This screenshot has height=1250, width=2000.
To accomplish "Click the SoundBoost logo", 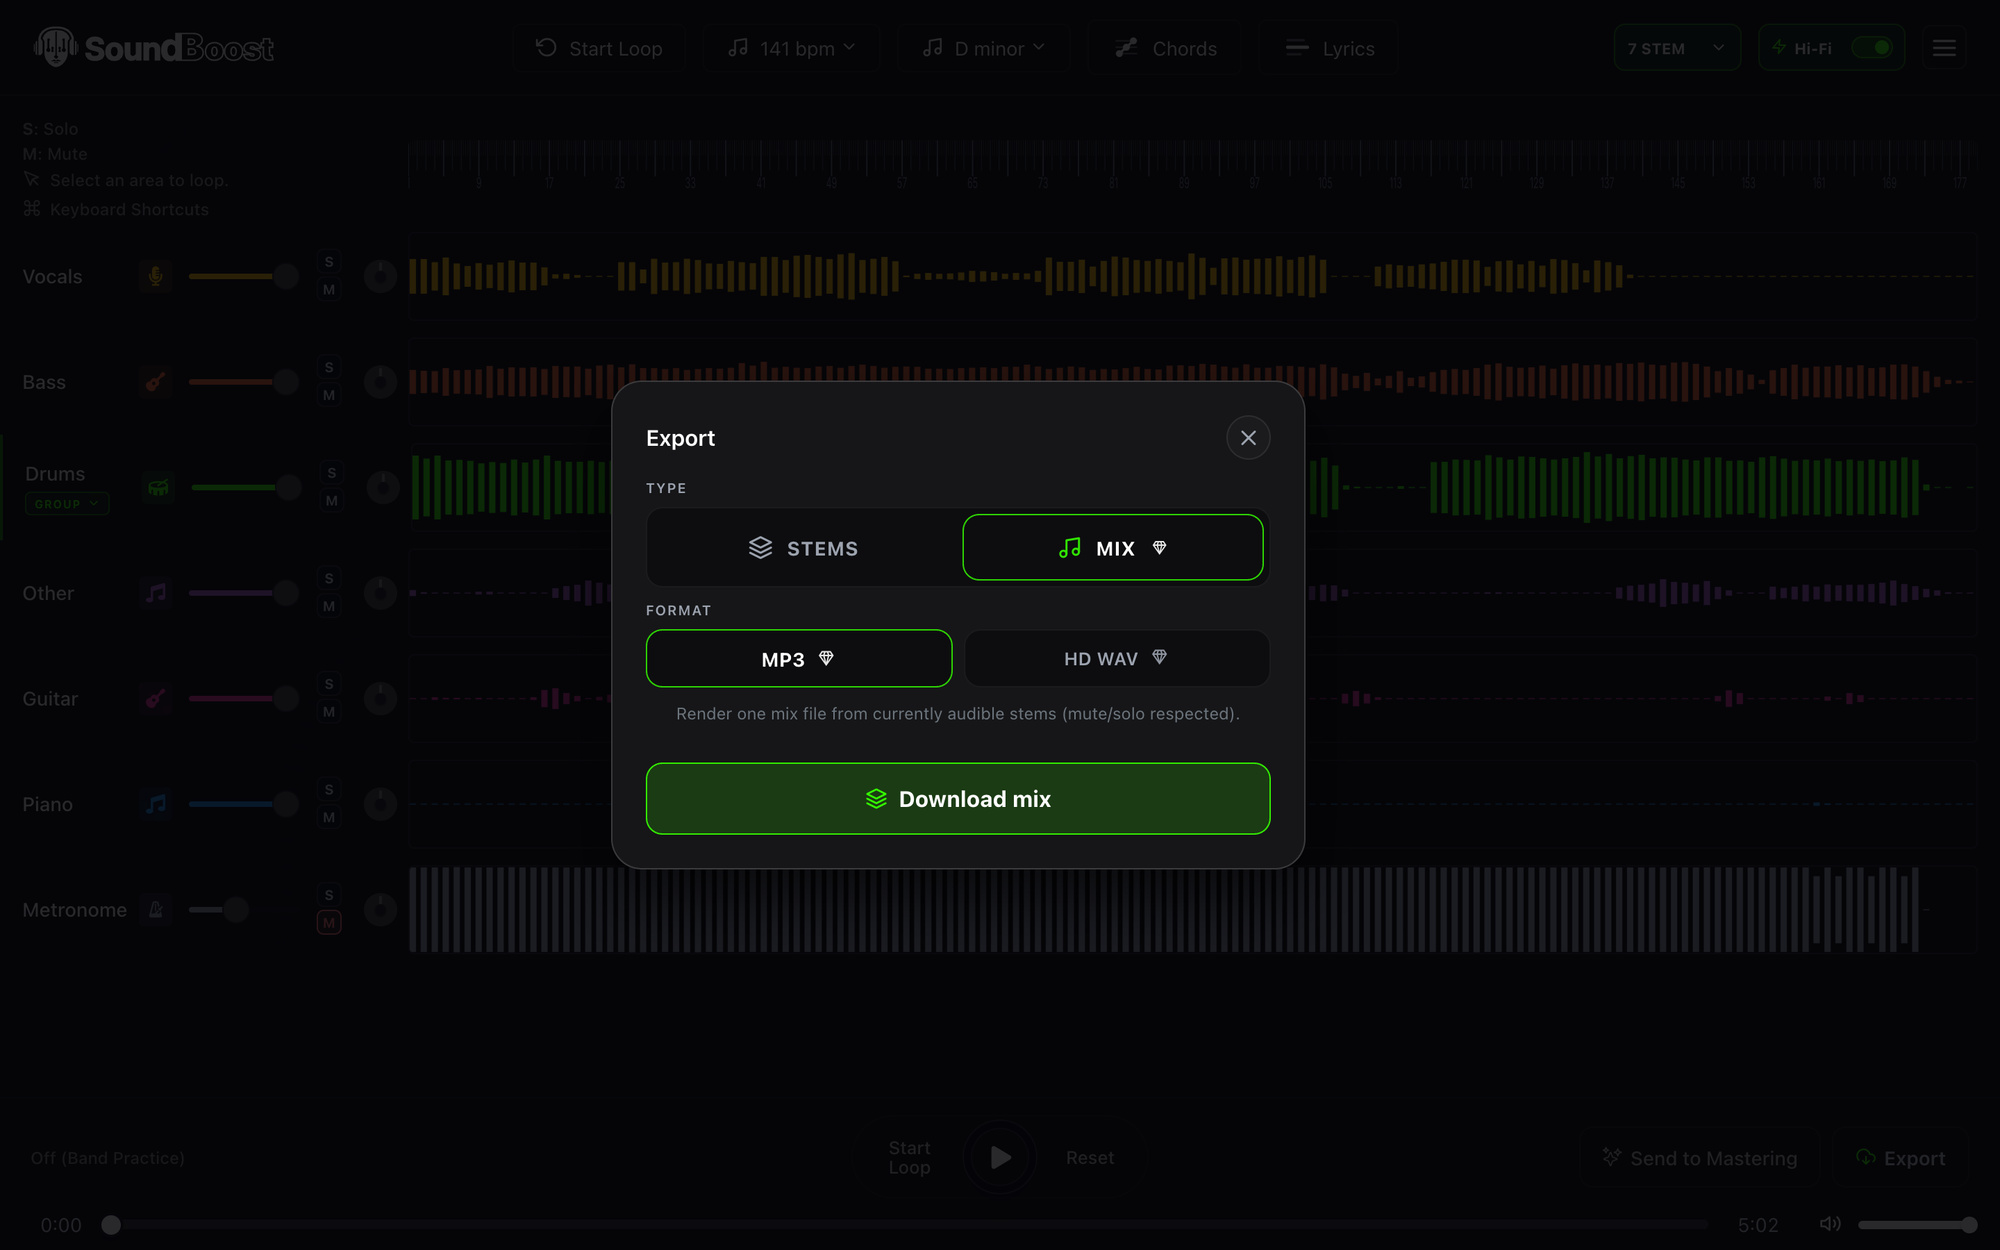I will [154, 47].
